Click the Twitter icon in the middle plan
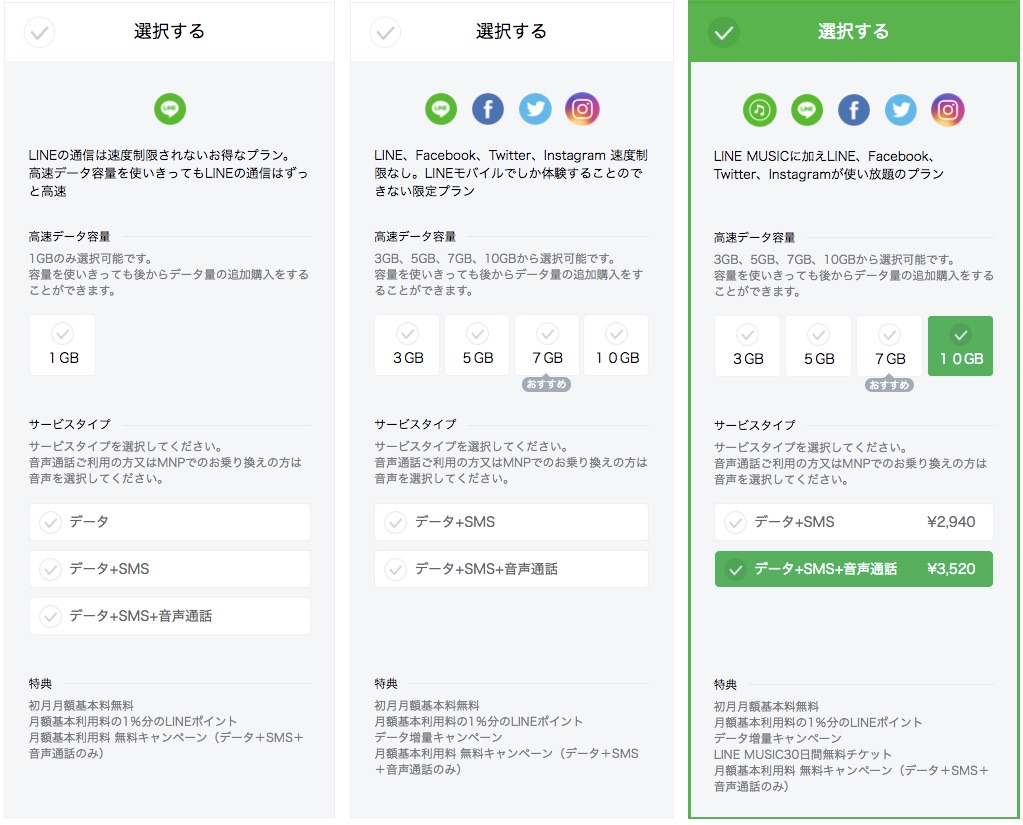Image resolution: width=1023 pixels, height=825 pixels. pyautogui.click(x=535, y=109)
